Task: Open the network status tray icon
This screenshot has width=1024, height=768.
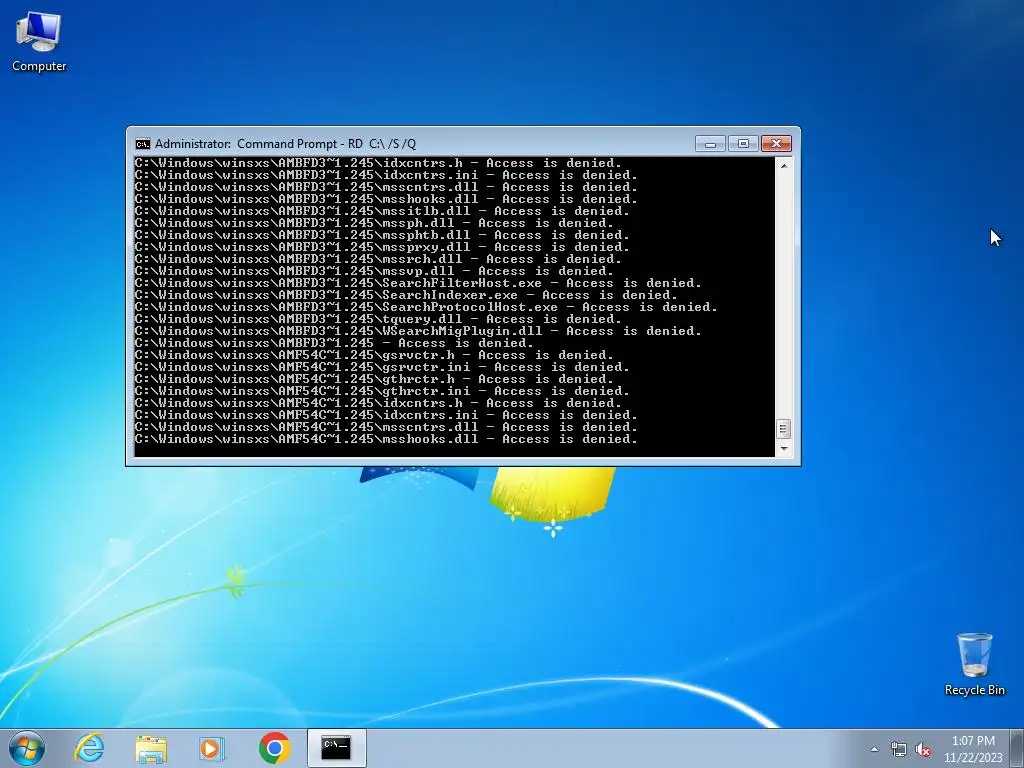Action: tap(899, 749)
